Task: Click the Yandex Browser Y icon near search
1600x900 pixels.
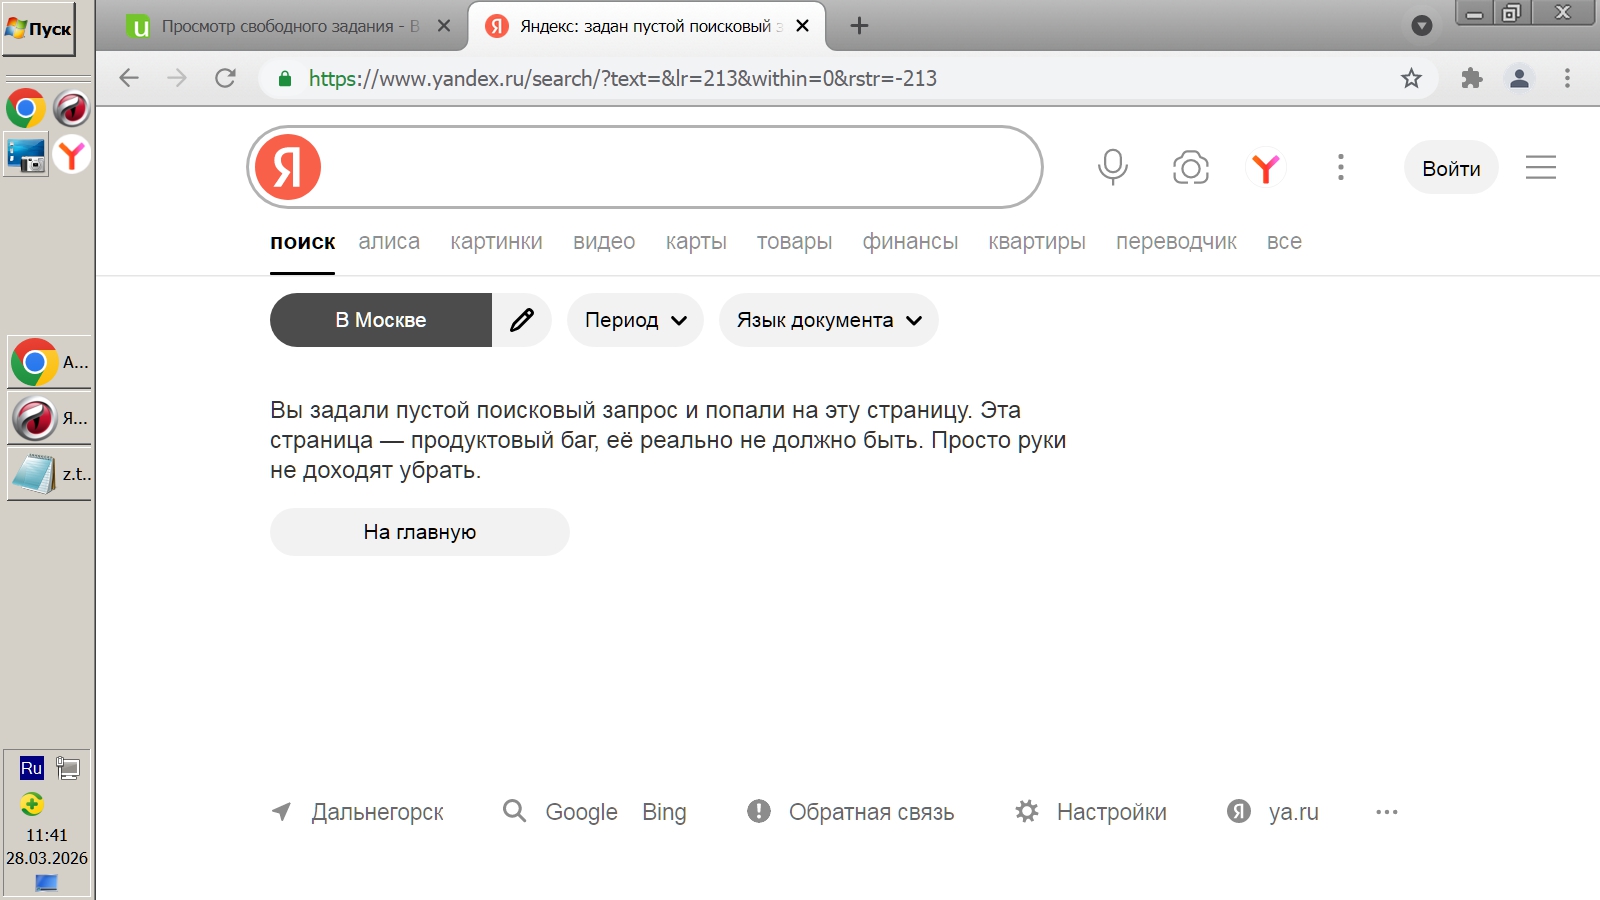Action: coord(1266,167)
